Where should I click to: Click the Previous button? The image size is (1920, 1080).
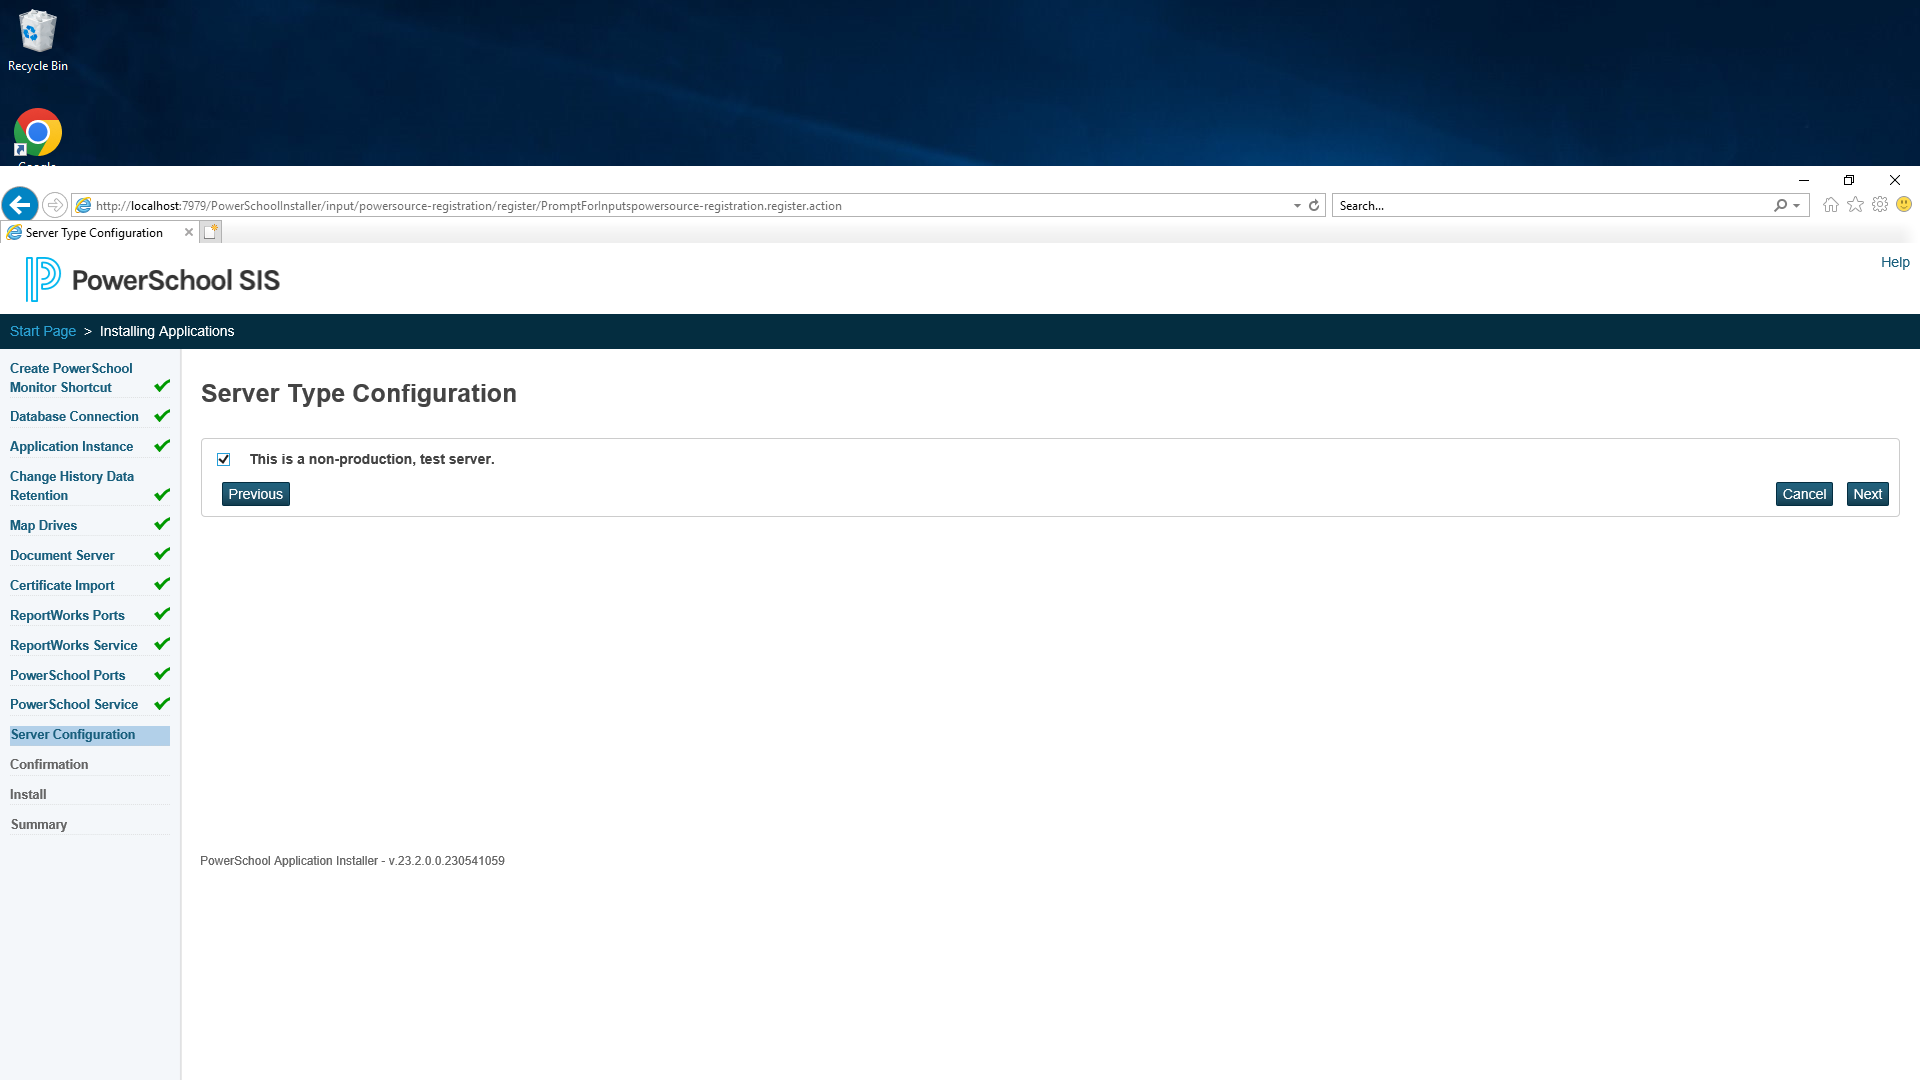(256, 494)
